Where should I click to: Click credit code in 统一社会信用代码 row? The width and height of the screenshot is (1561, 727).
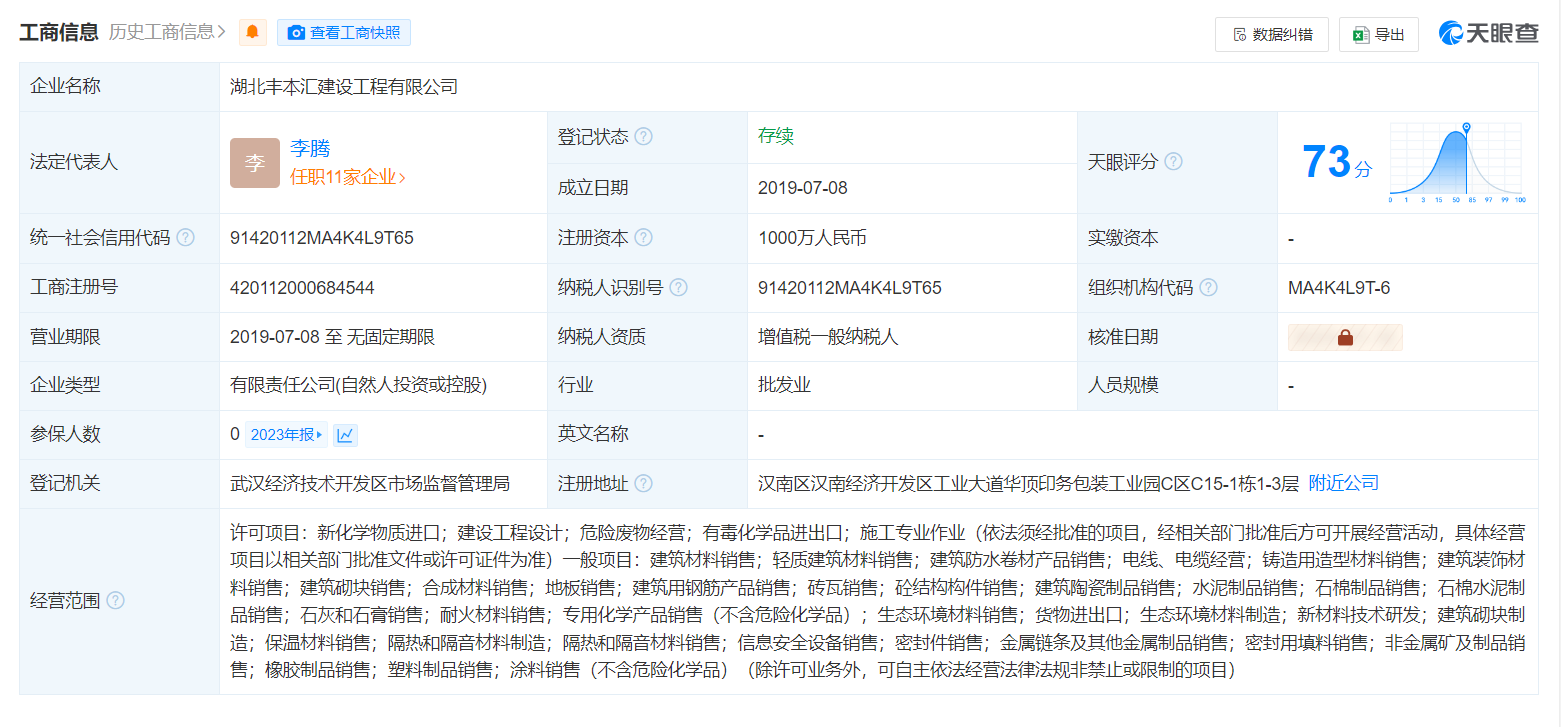point(322,238)
